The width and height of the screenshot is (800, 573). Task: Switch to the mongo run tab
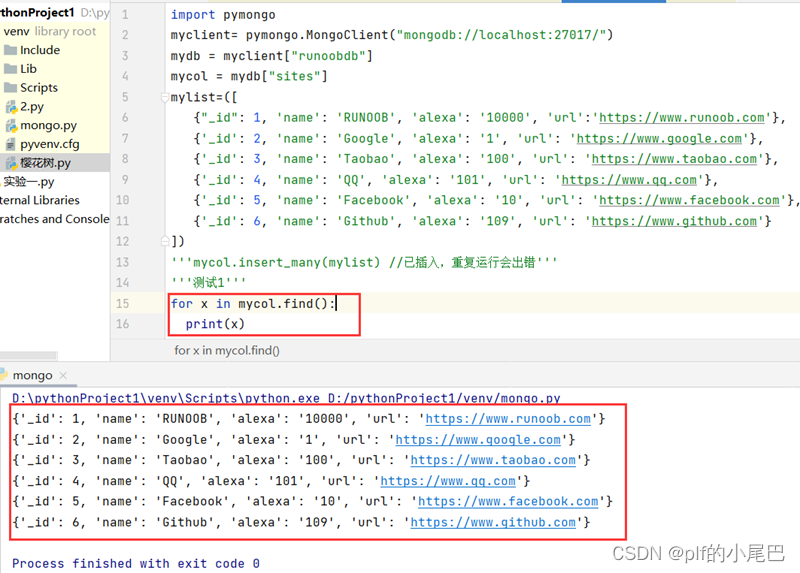pos(32,376)
